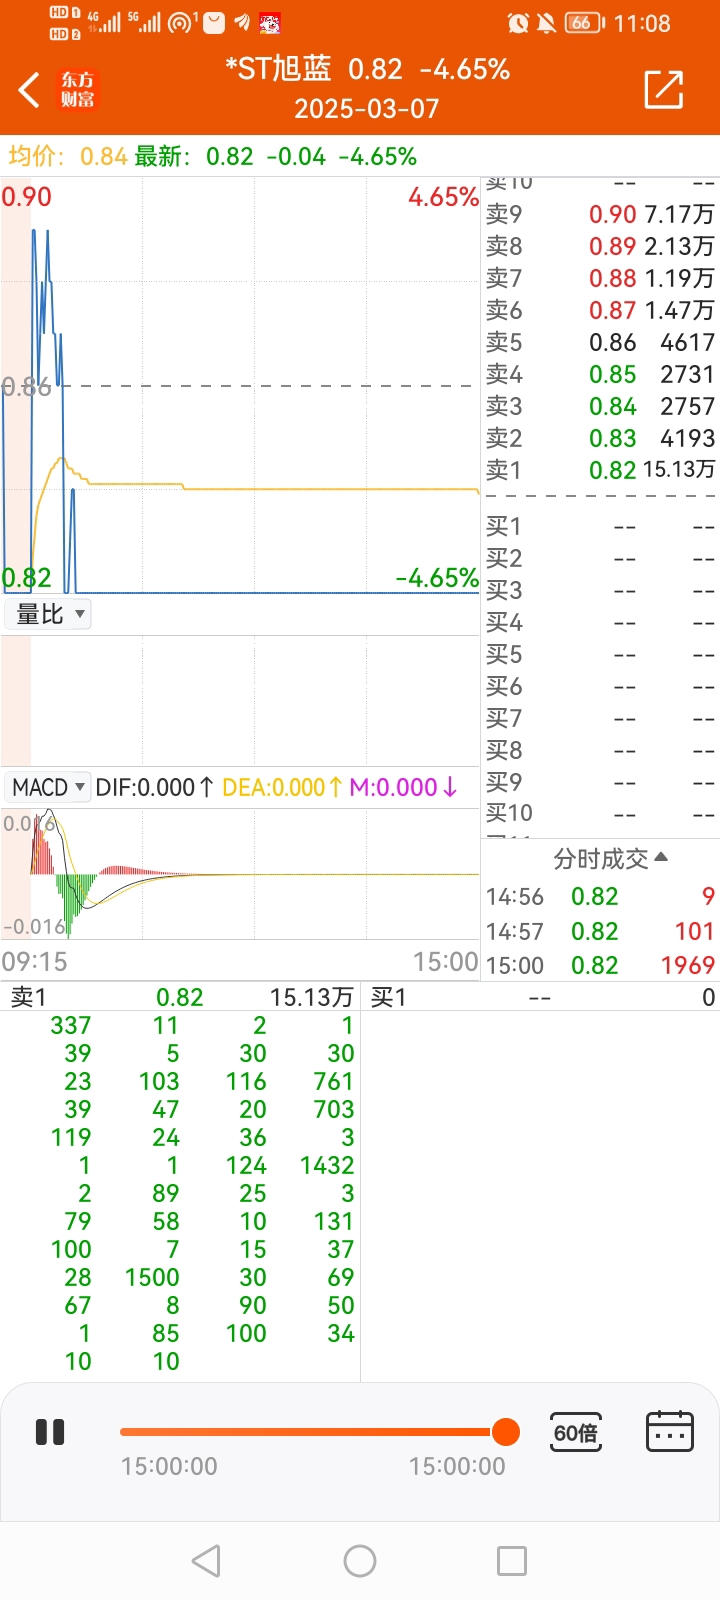720x1600 pixels.
Task: Select the 买1 bid row in depth list
Action: 600,526
